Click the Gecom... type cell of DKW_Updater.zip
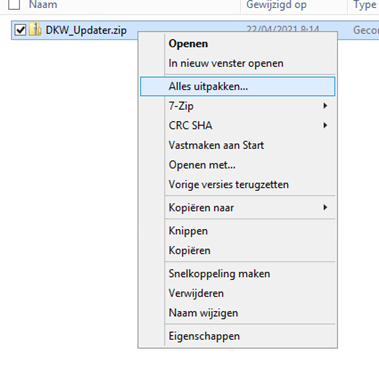Screen dimensions: 379x368 pos(366,30)
